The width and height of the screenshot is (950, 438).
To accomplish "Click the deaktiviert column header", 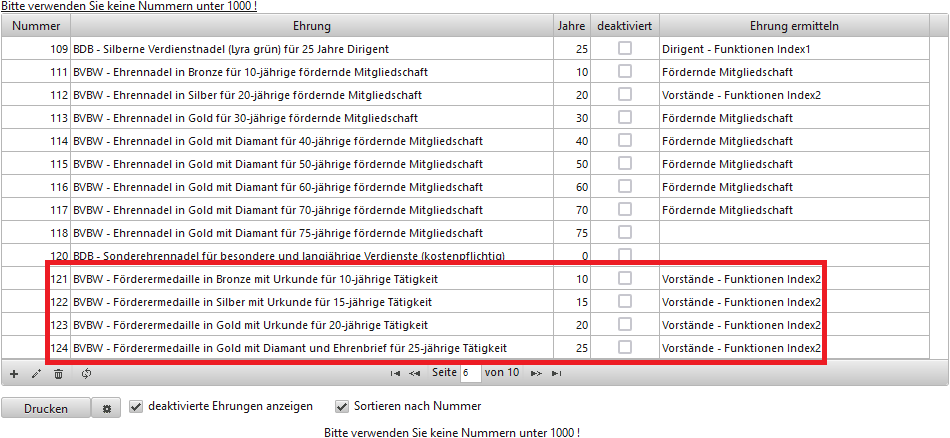I will 625,26.
